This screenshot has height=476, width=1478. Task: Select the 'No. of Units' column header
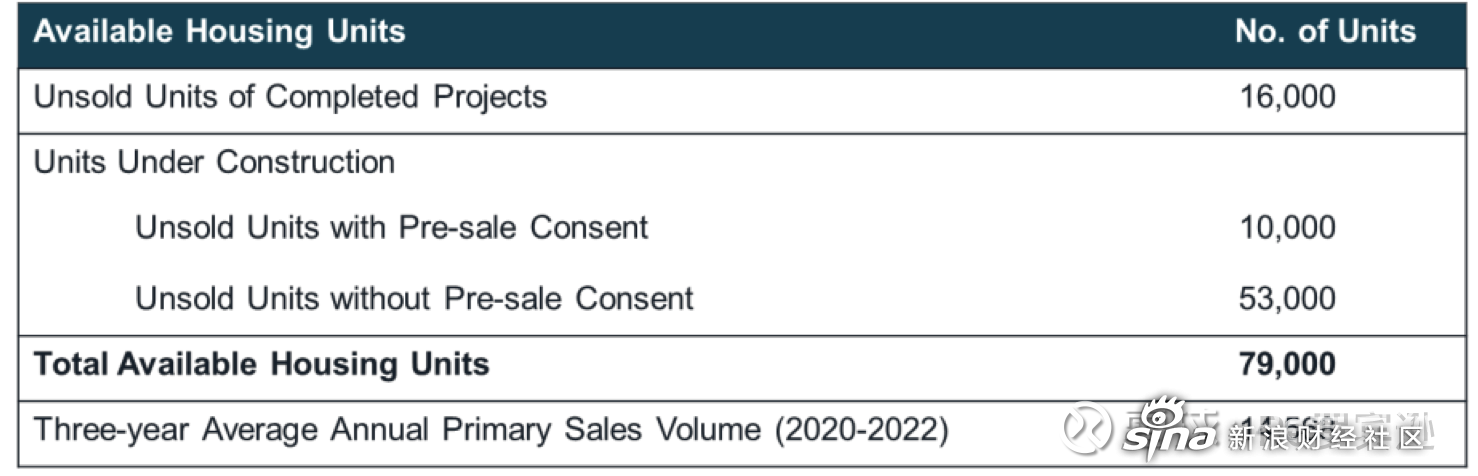coord(1325,32)
